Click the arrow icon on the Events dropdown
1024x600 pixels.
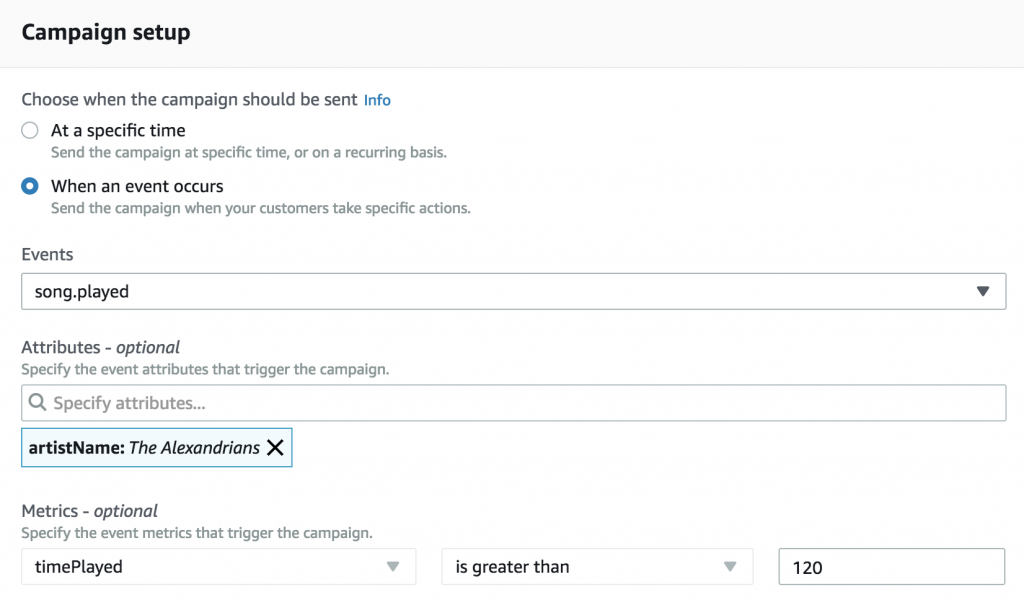pyautogui.click(x=982, y=292)
